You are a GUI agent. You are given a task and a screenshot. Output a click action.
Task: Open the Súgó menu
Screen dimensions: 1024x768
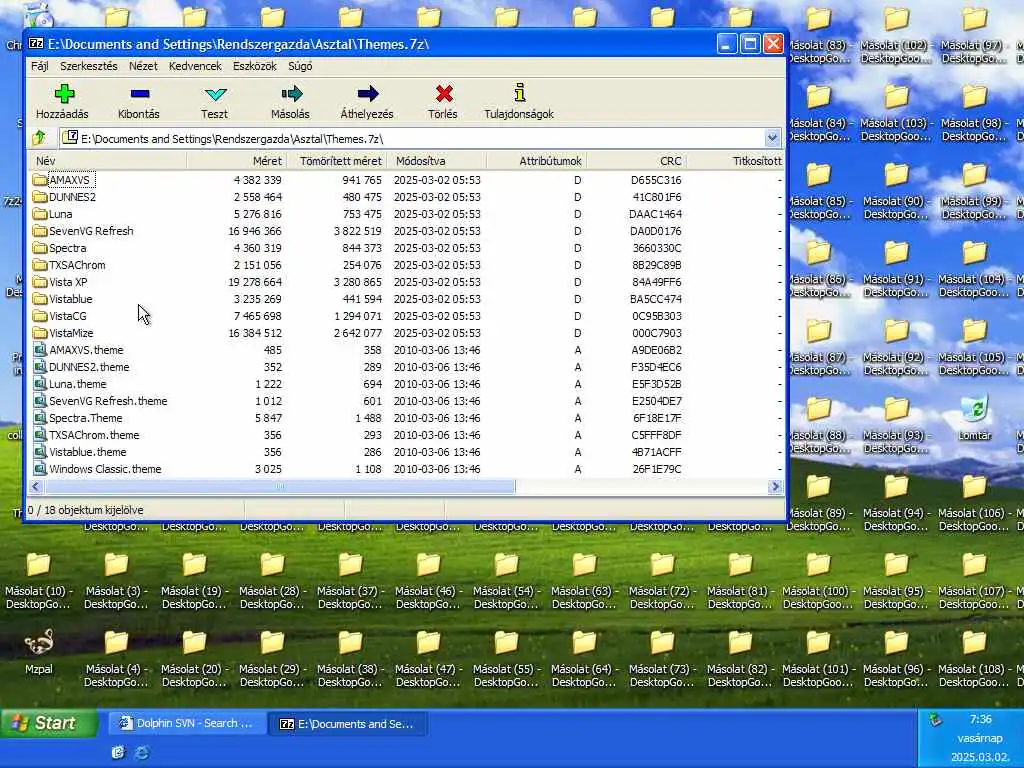pyautogui.click(x=300, y=66)
